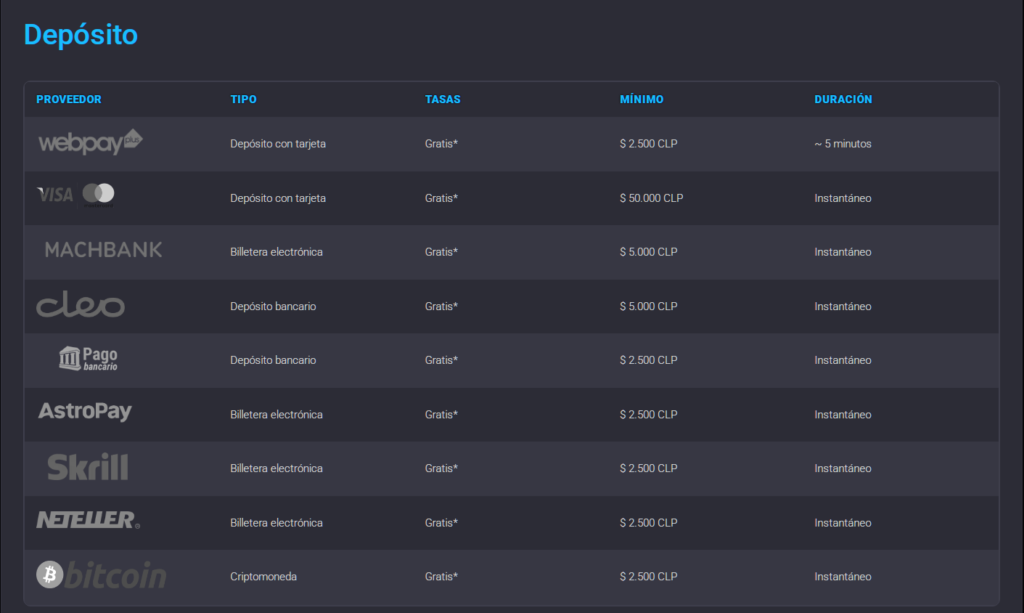Click '$ 2.500 CLP' in Neteller row
The image size is (1024, 613).
coord(648,522)
